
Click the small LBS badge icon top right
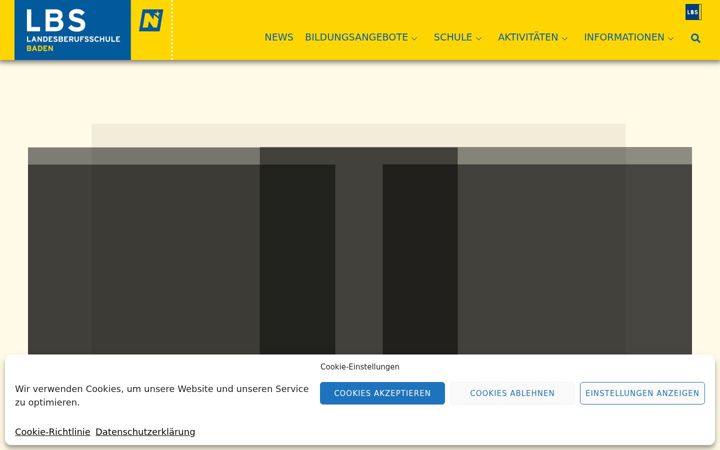pyautogui.click(x=693, y=12)
